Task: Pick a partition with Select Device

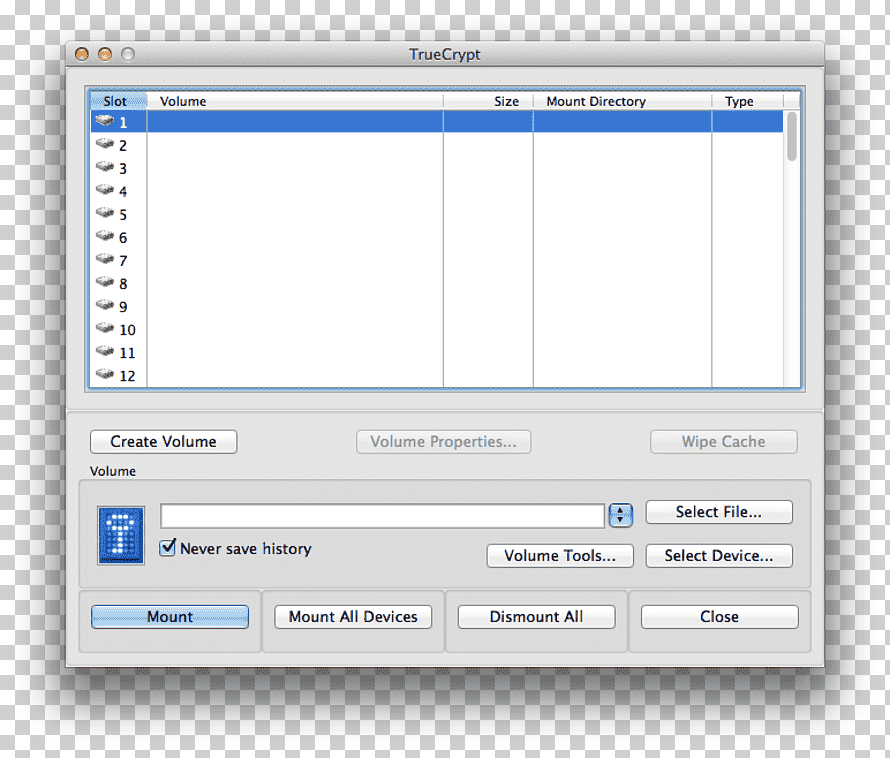Action: pyautogui.click(x=719, y=555)
